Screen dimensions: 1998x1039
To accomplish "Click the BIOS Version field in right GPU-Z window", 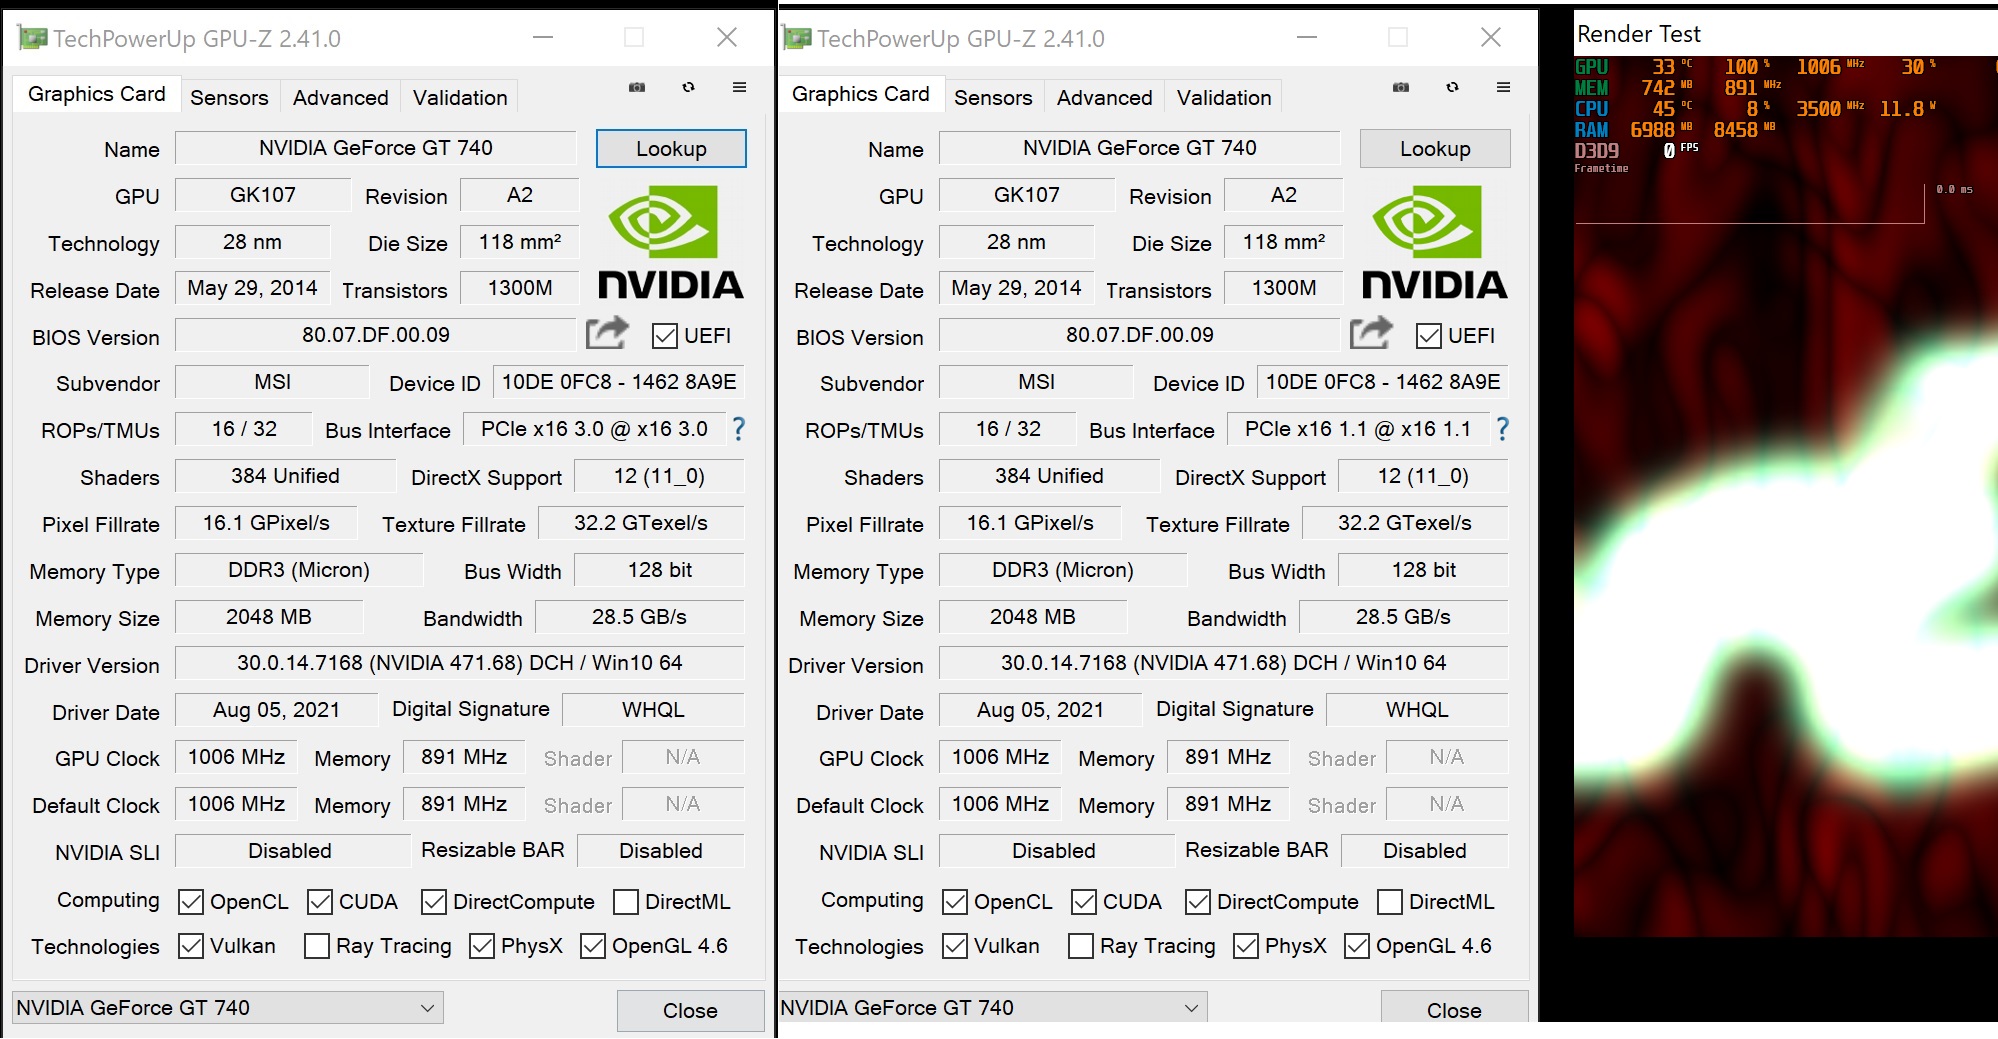I will pyautogui.click(x=1140, y=335).
